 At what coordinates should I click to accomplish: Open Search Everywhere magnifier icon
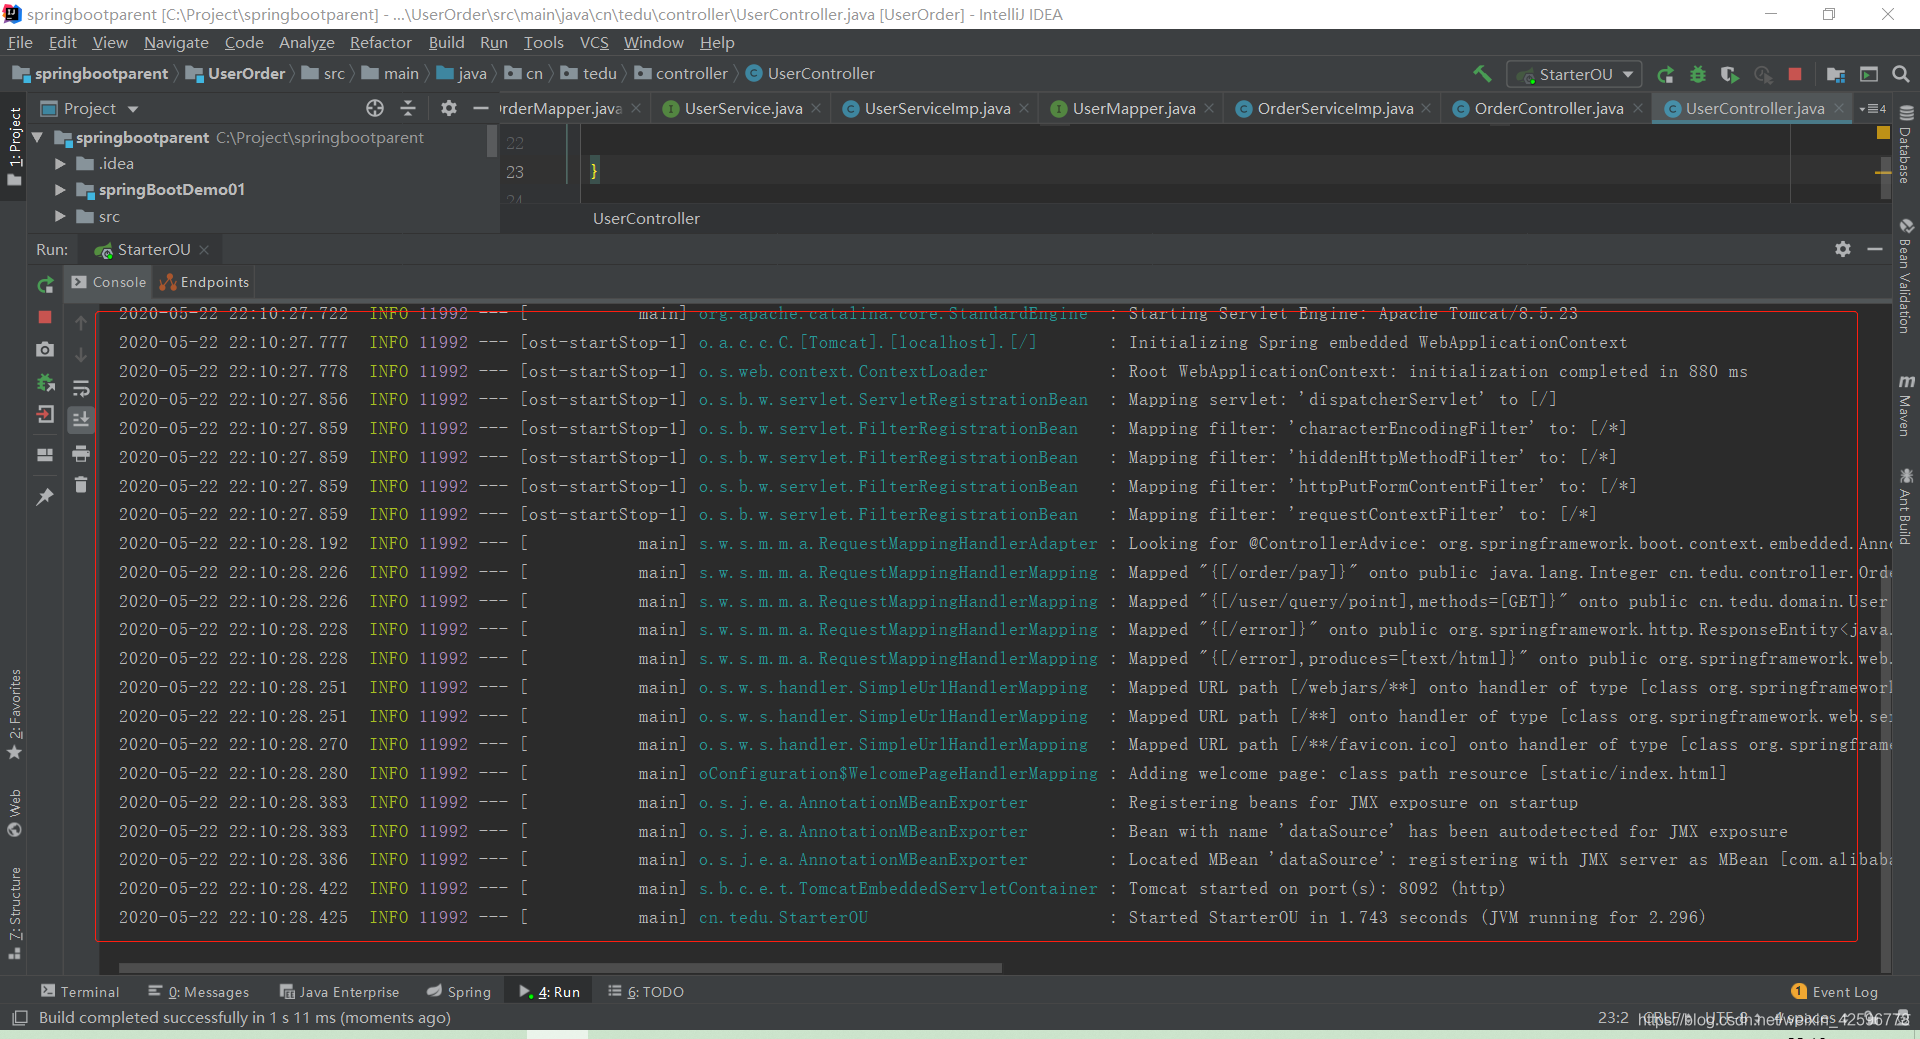(1901, 74)
